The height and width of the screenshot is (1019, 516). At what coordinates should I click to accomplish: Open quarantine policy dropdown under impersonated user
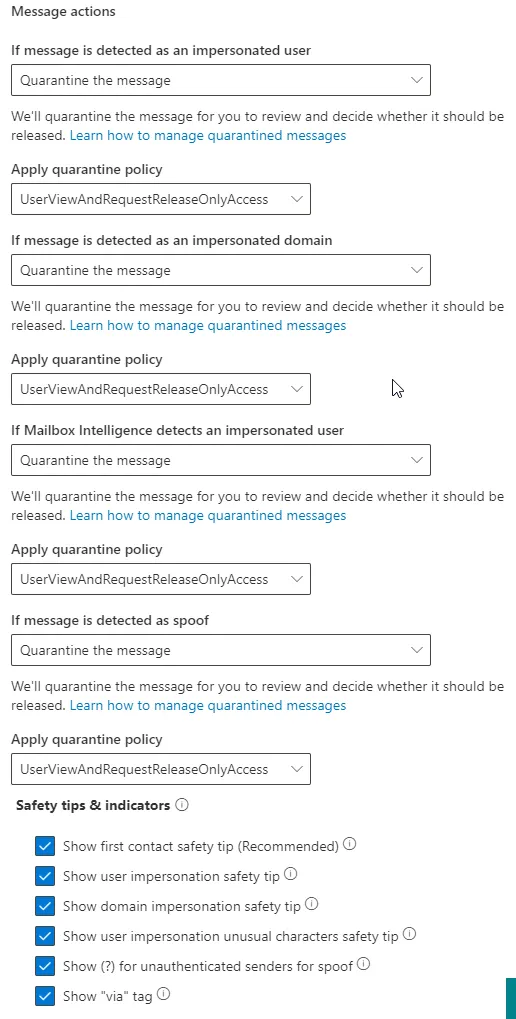coord(161,199)
